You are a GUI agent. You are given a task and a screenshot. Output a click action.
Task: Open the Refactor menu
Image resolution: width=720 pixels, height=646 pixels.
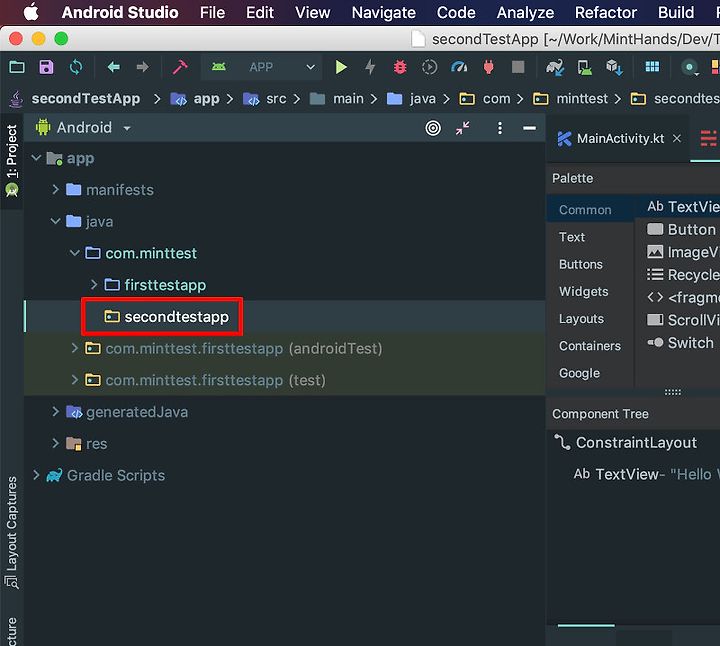pos(606,12)
